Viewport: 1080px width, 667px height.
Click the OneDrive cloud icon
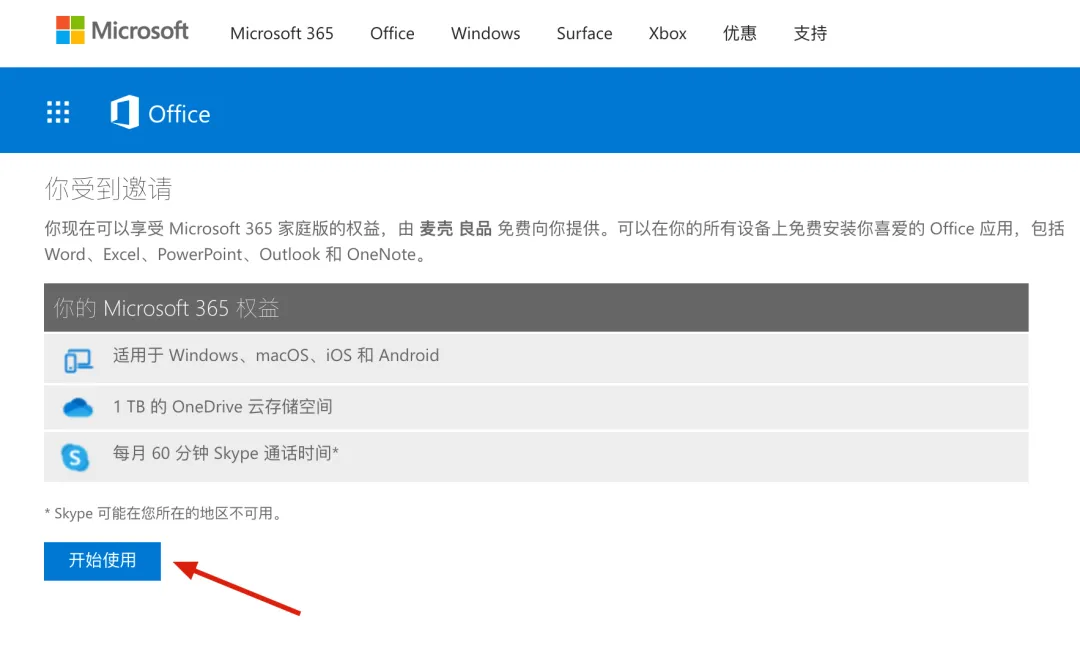[78, 408]
